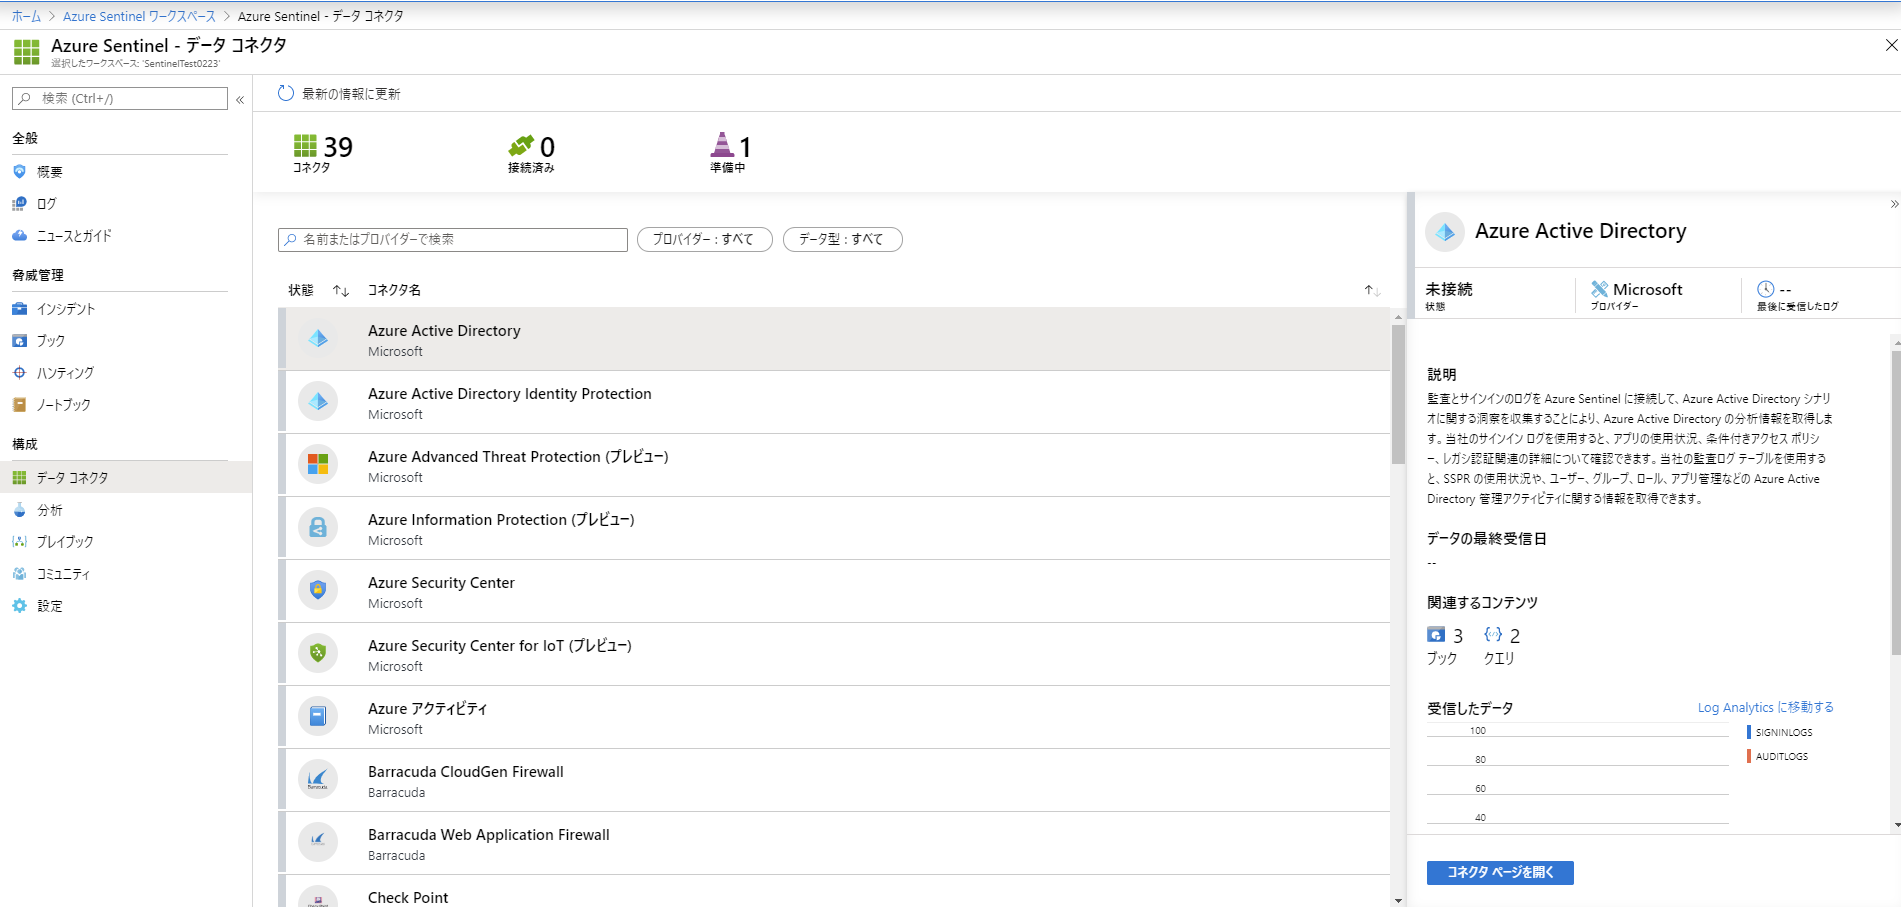Click the 準備中 cone icon
1902x908 pixels.
[x=722, y=145]
